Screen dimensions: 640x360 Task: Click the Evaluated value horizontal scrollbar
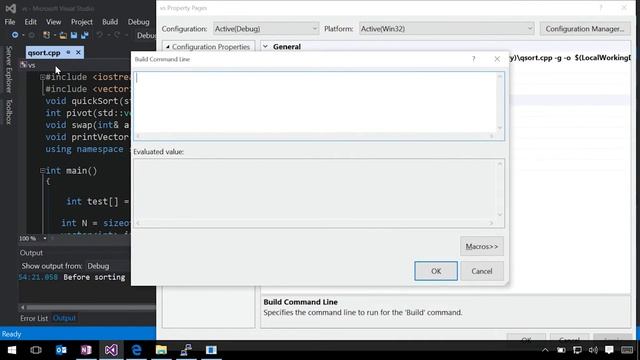click(x=315, y=223)
